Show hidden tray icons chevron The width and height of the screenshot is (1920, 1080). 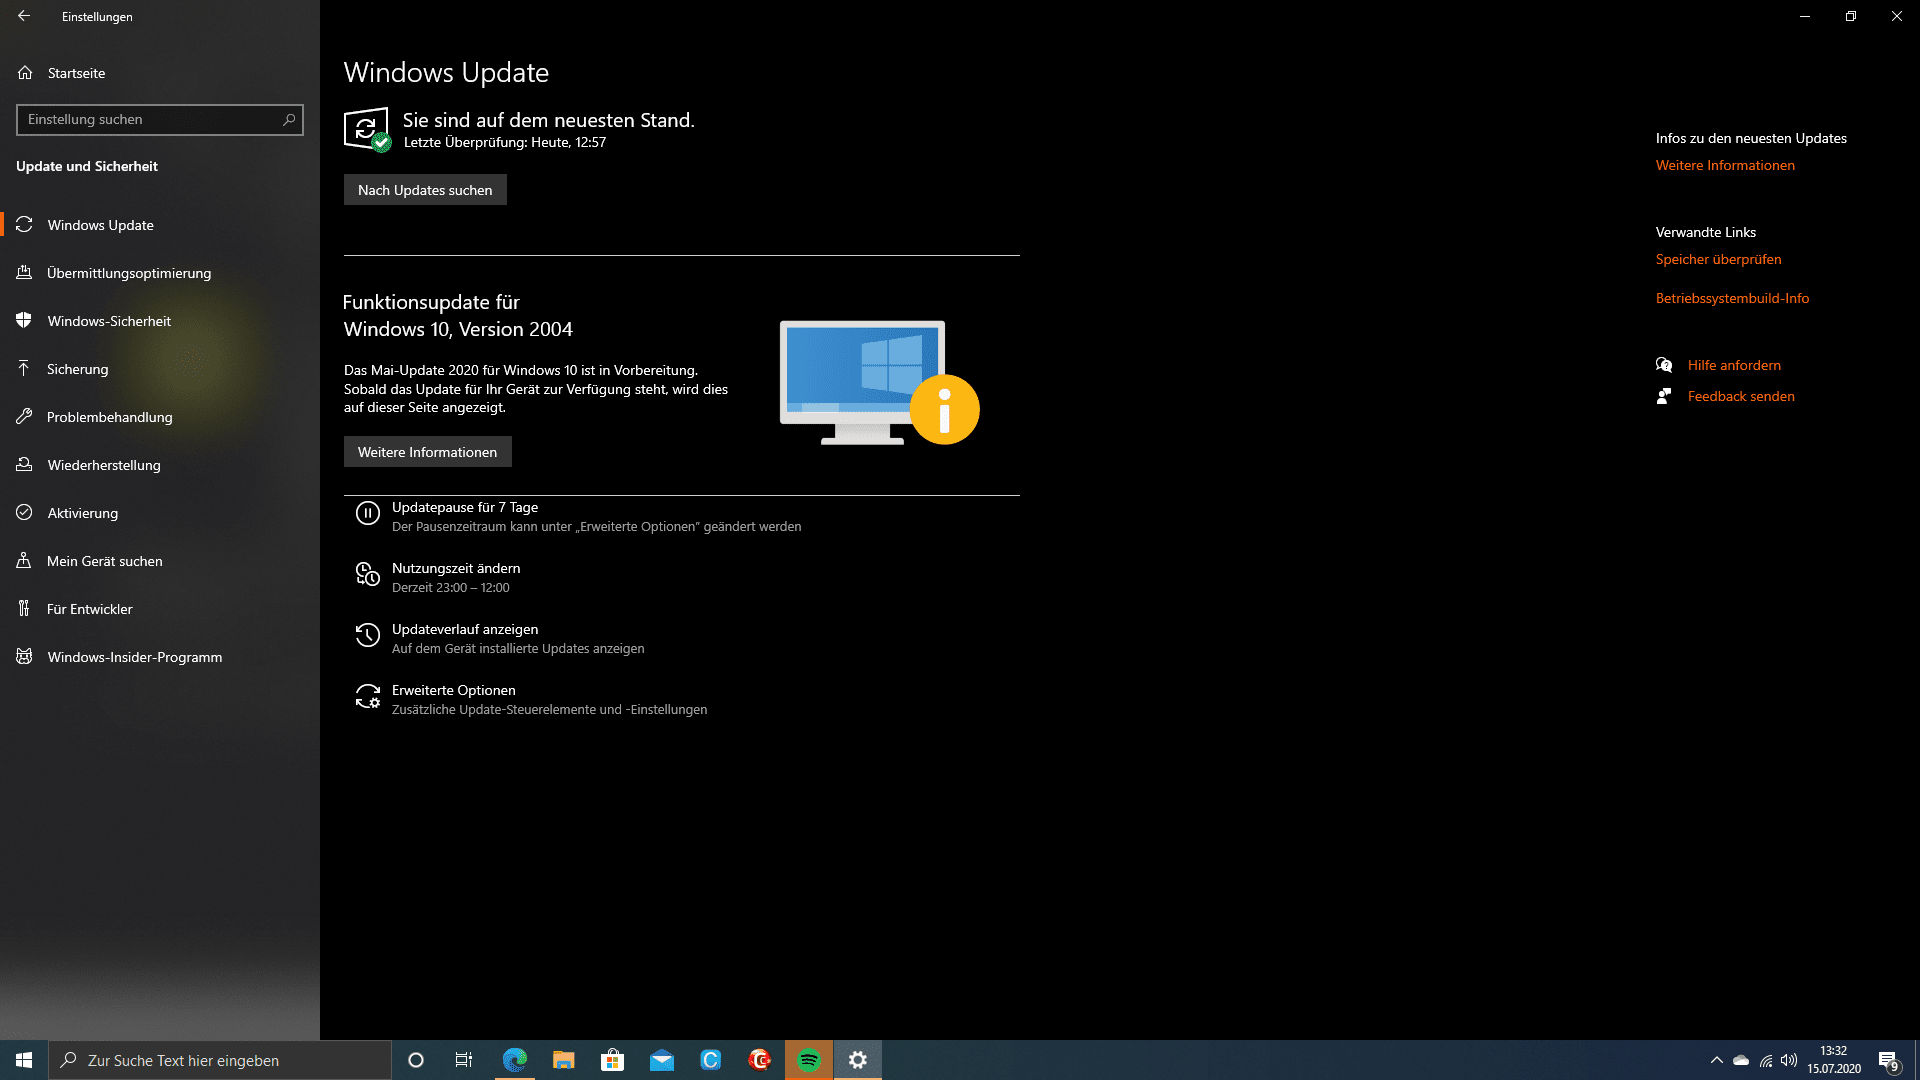1717,1060
